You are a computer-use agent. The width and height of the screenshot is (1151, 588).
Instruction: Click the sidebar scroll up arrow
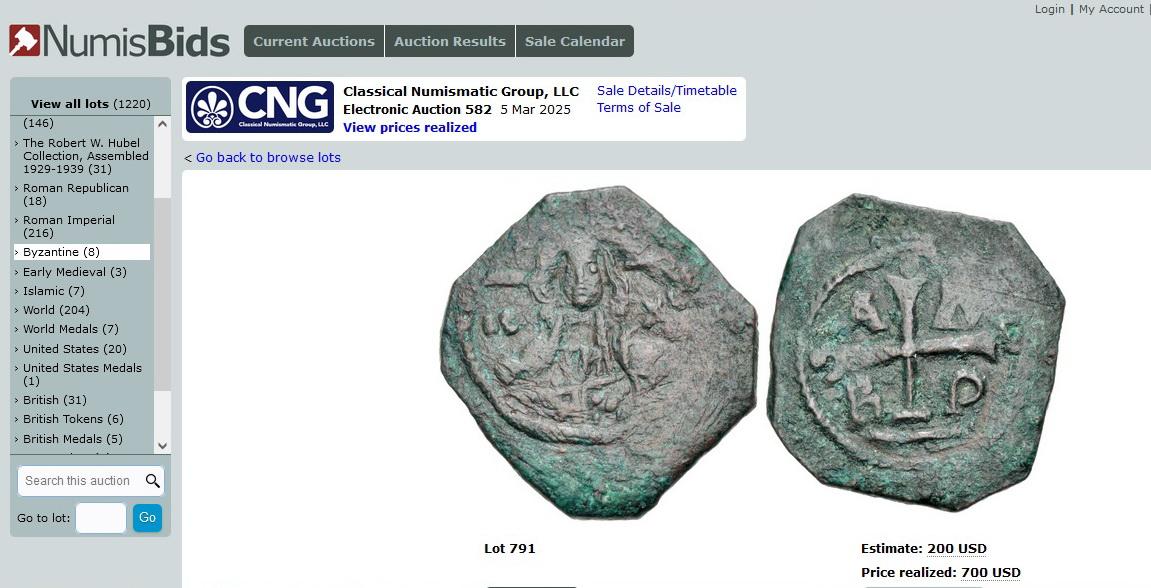[x=162, y=124]
